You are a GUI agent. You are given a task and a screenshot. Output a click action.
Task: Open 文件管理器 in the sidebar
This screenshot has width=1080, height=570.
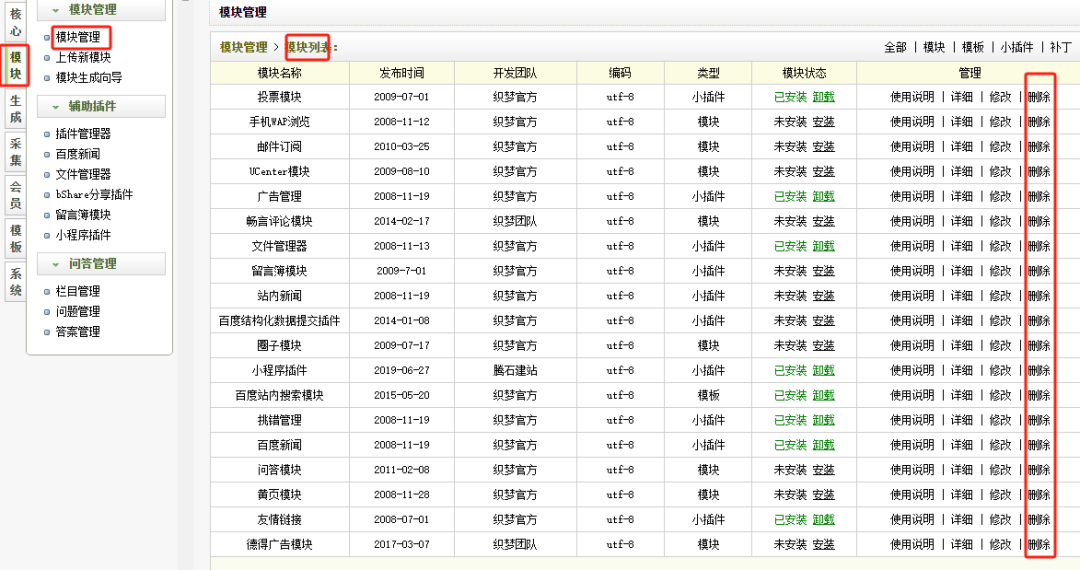[x=83, y=174]
